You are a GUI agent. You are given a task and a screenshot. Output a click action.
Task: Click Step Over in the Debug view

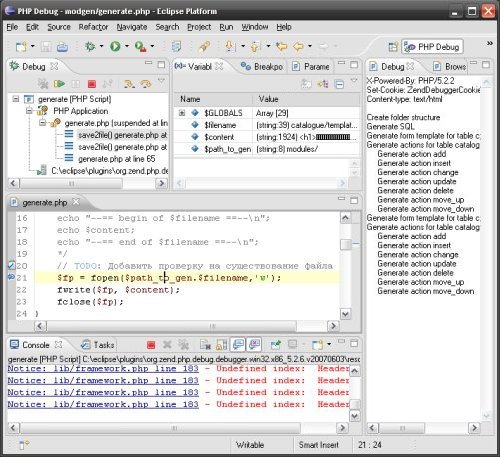pyautogui.click(x=146, y=84)
